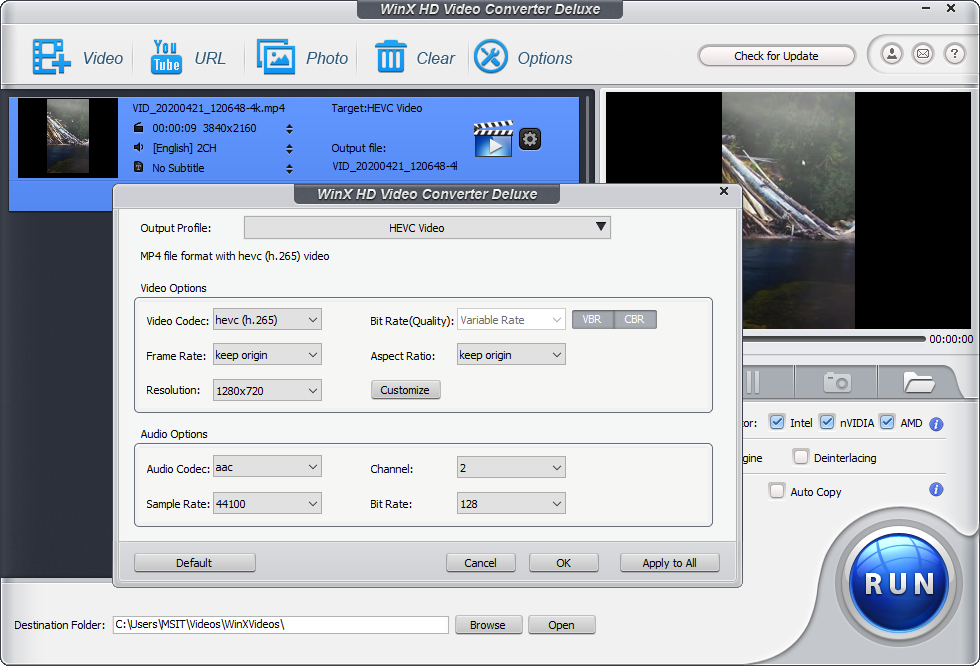Click the mail envelope icon near top right
This screenshot has width=980, height=666.
pos(921,54)
